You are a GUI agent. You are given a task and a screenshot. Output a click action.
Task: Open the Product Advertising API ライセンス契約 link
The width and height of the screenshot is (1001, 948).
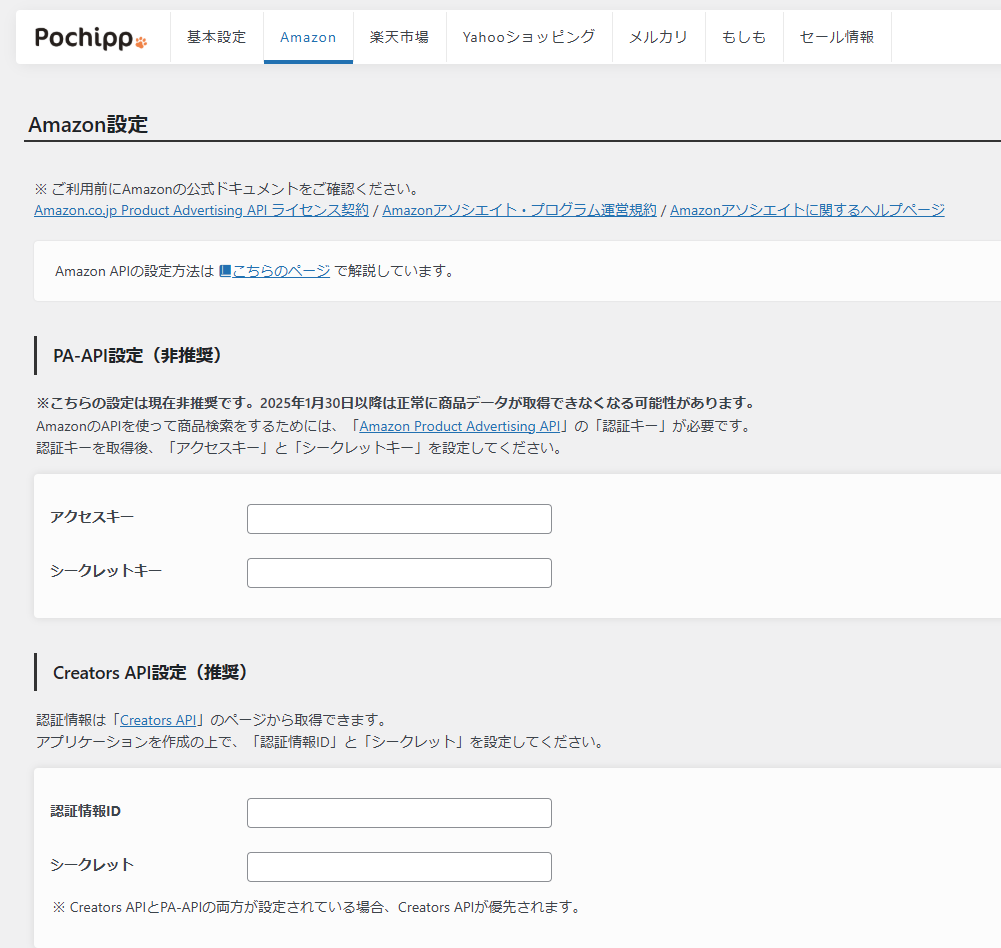[x=201, y=210]
